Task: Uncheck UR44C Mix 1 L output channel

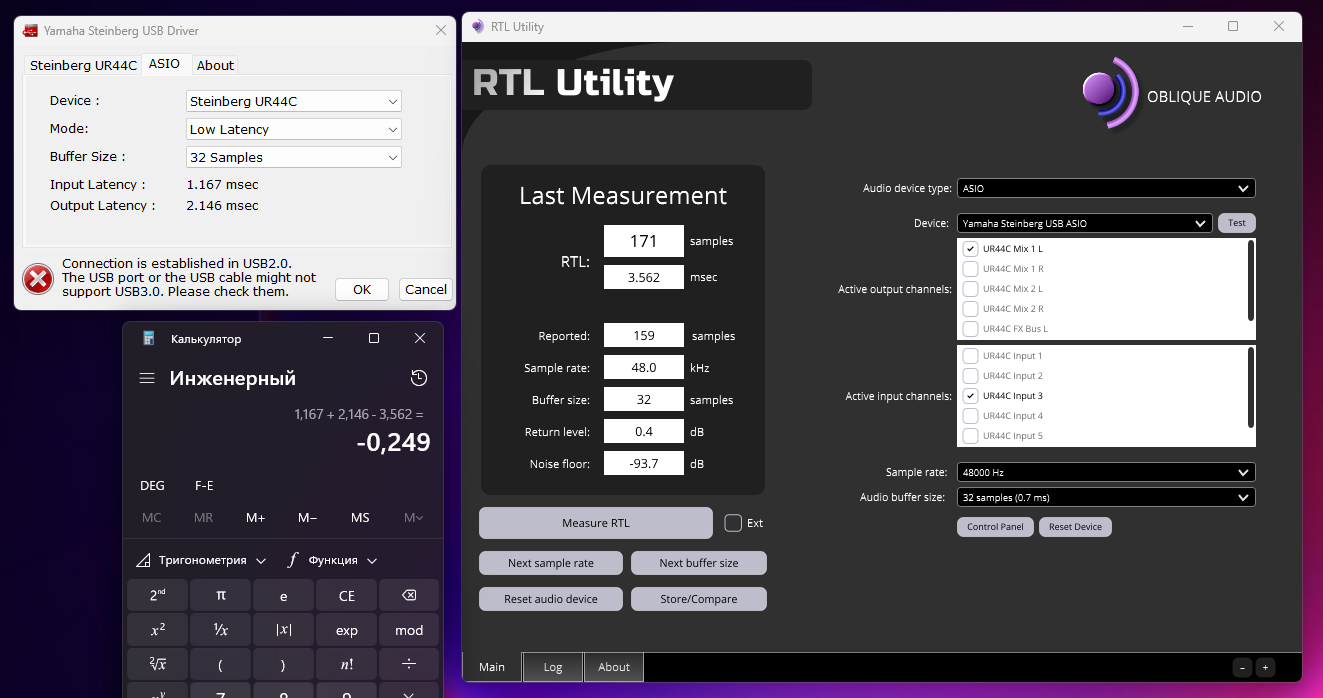Action: point(970,249)
